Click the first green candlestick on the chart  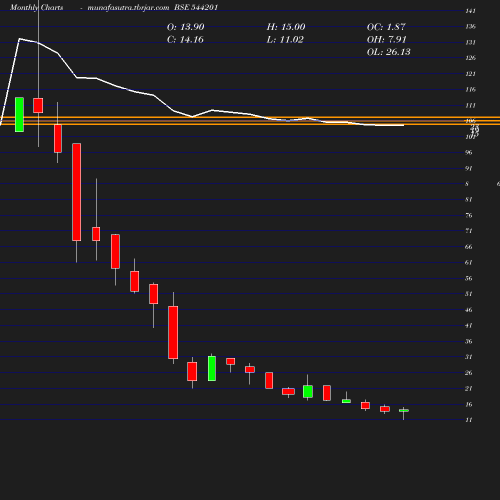point(19,115)
